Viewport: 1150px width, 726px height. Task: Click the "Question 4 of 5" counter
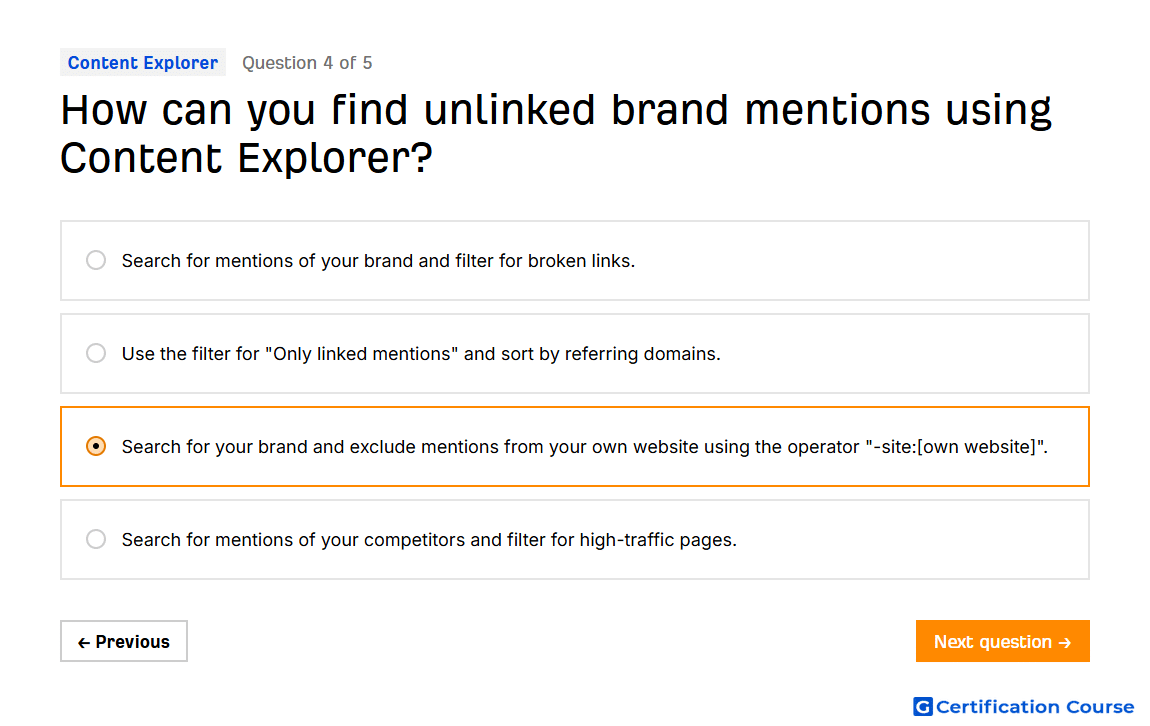click(x=307, y=63)
